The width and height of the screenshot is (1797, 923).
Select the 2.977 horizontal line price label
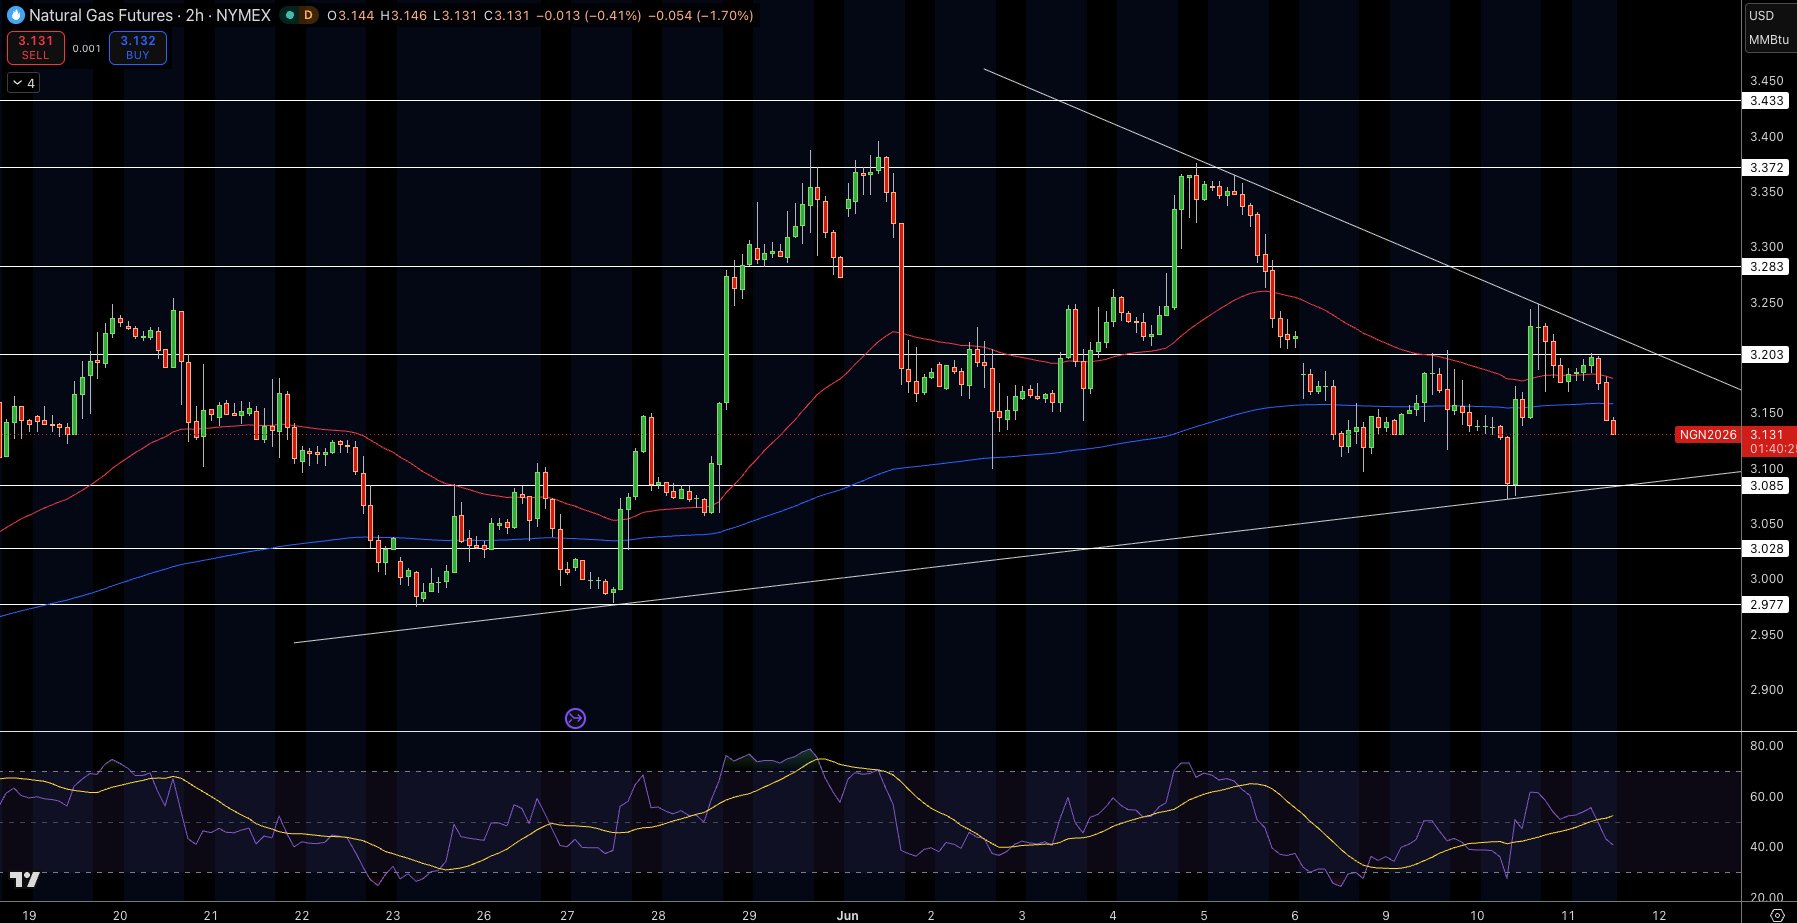tap(1767, 605)
